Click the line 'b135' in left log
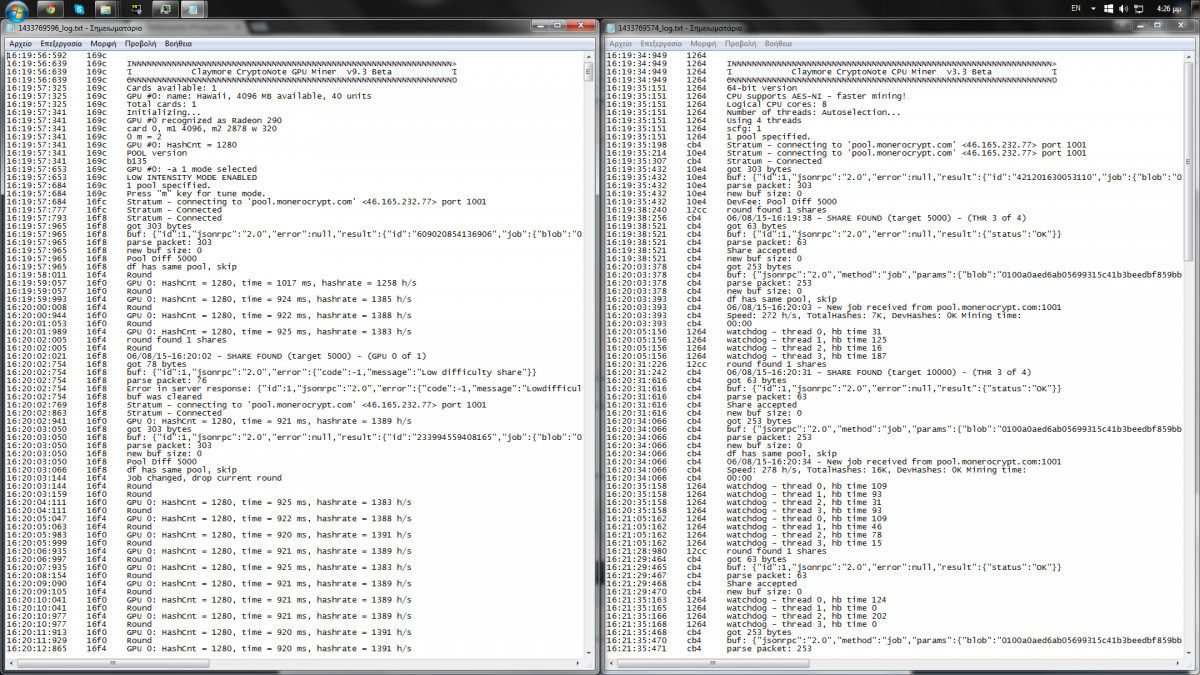Screen dimensions: 1200x675 [x=137, y=161]
